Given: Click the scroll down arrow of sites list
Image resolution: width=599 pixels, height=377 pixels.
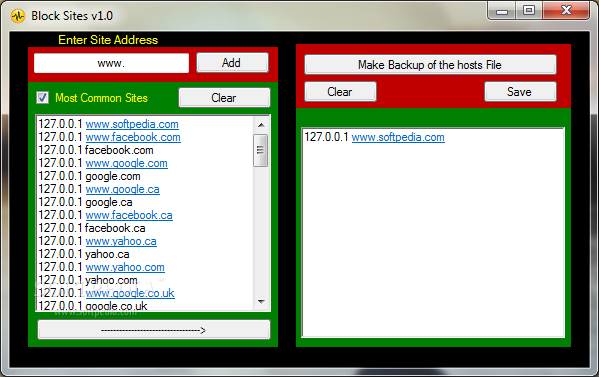Looking at the screenshot, I should pyautogui.click(x=261, y=302).
